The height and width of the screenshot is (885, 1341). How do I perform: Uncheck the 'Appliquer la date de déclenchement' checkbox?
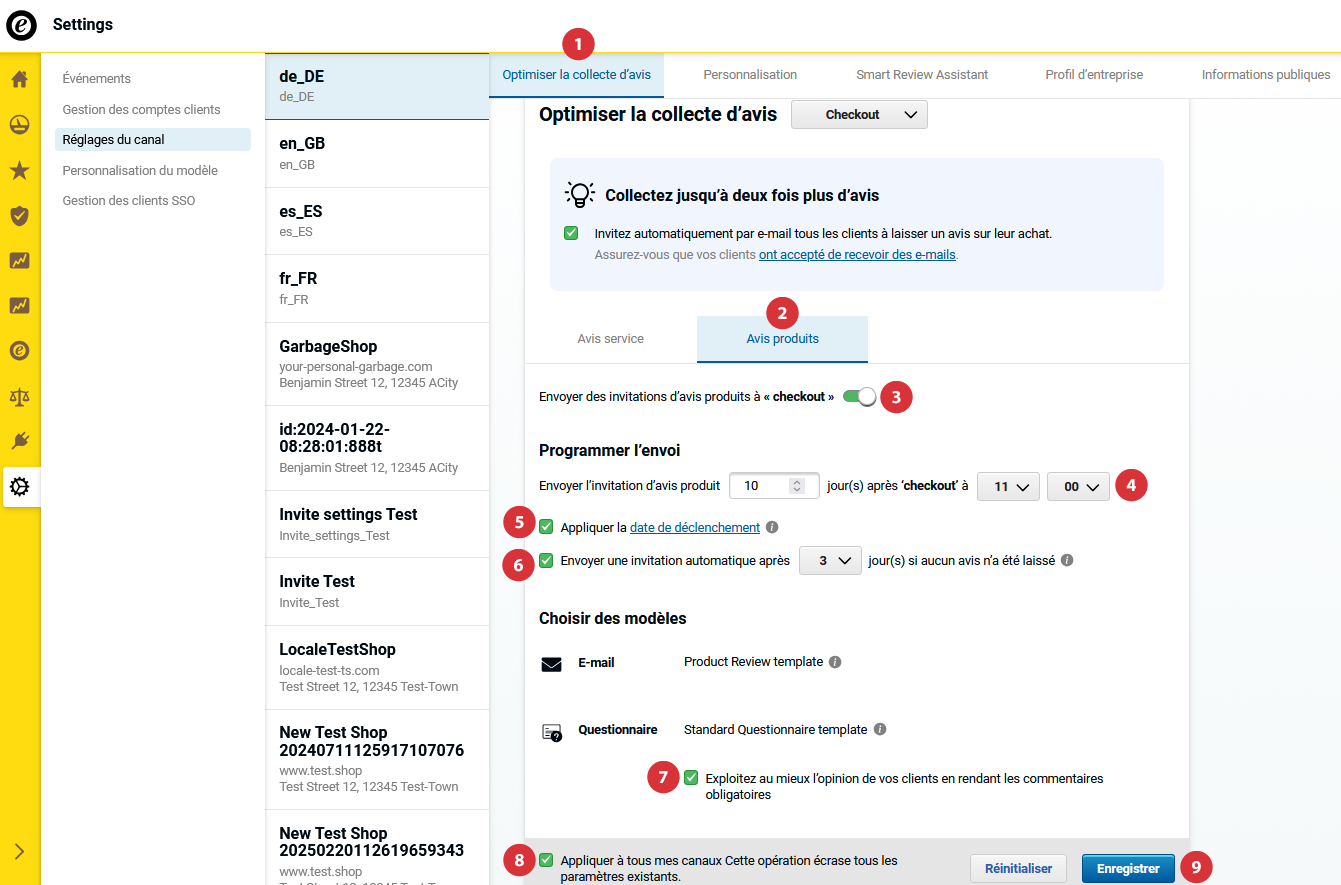click(546, 527)
